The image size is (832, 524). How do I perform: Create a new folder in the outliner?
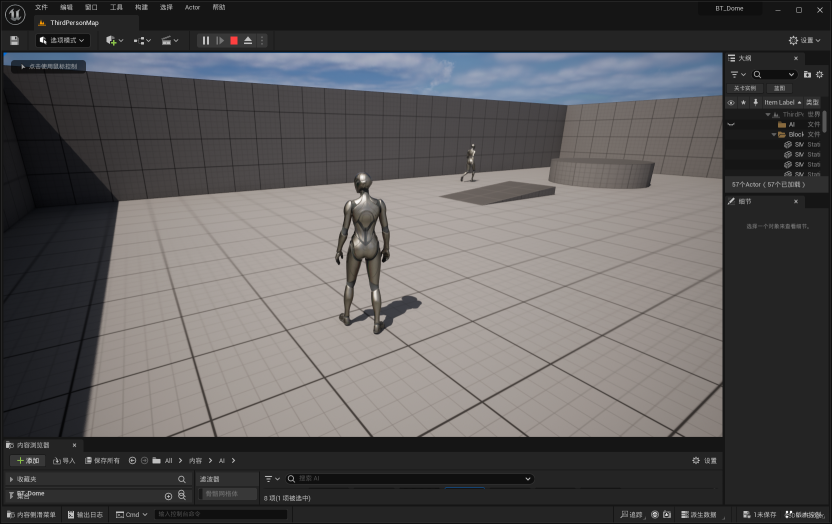tap(807, 74)
